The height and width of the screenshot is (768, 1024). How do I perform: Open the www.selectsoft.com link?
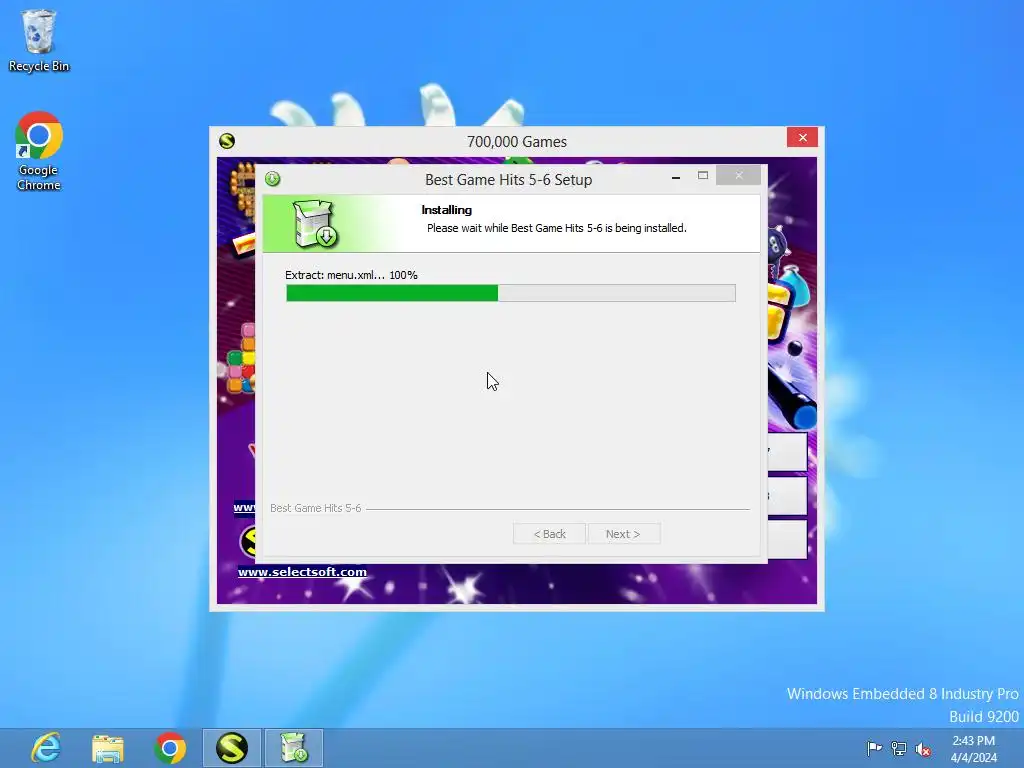(302, 572)
